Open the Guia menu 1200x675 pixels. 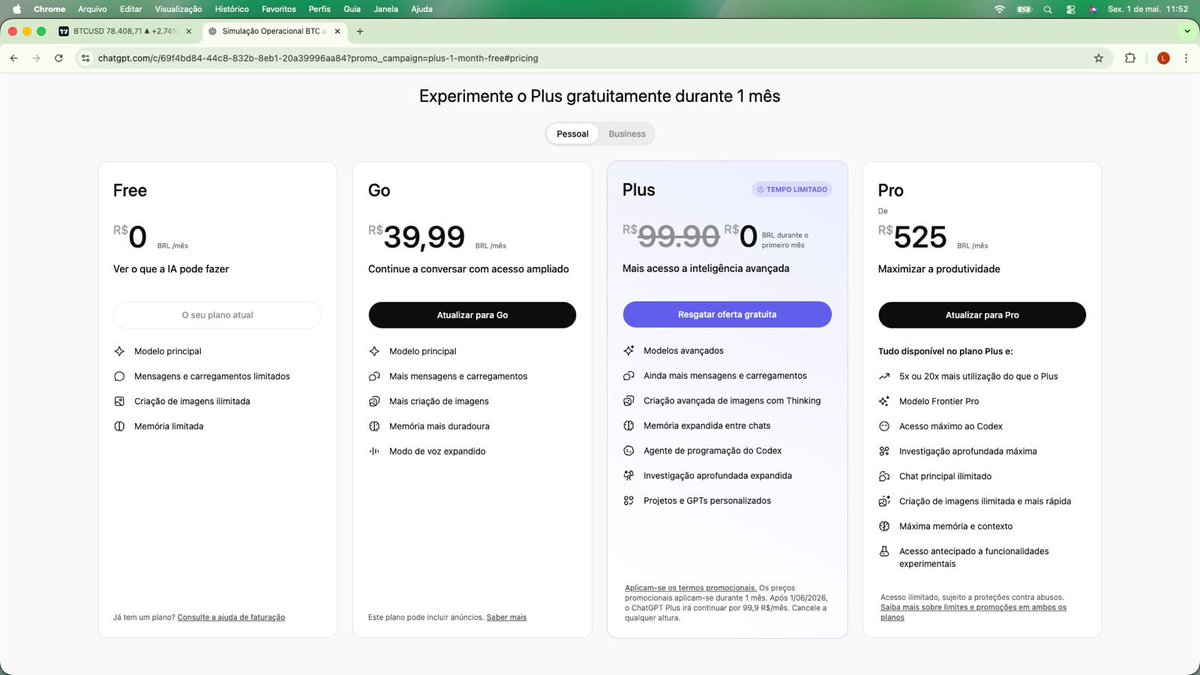[x=352, y=9]
